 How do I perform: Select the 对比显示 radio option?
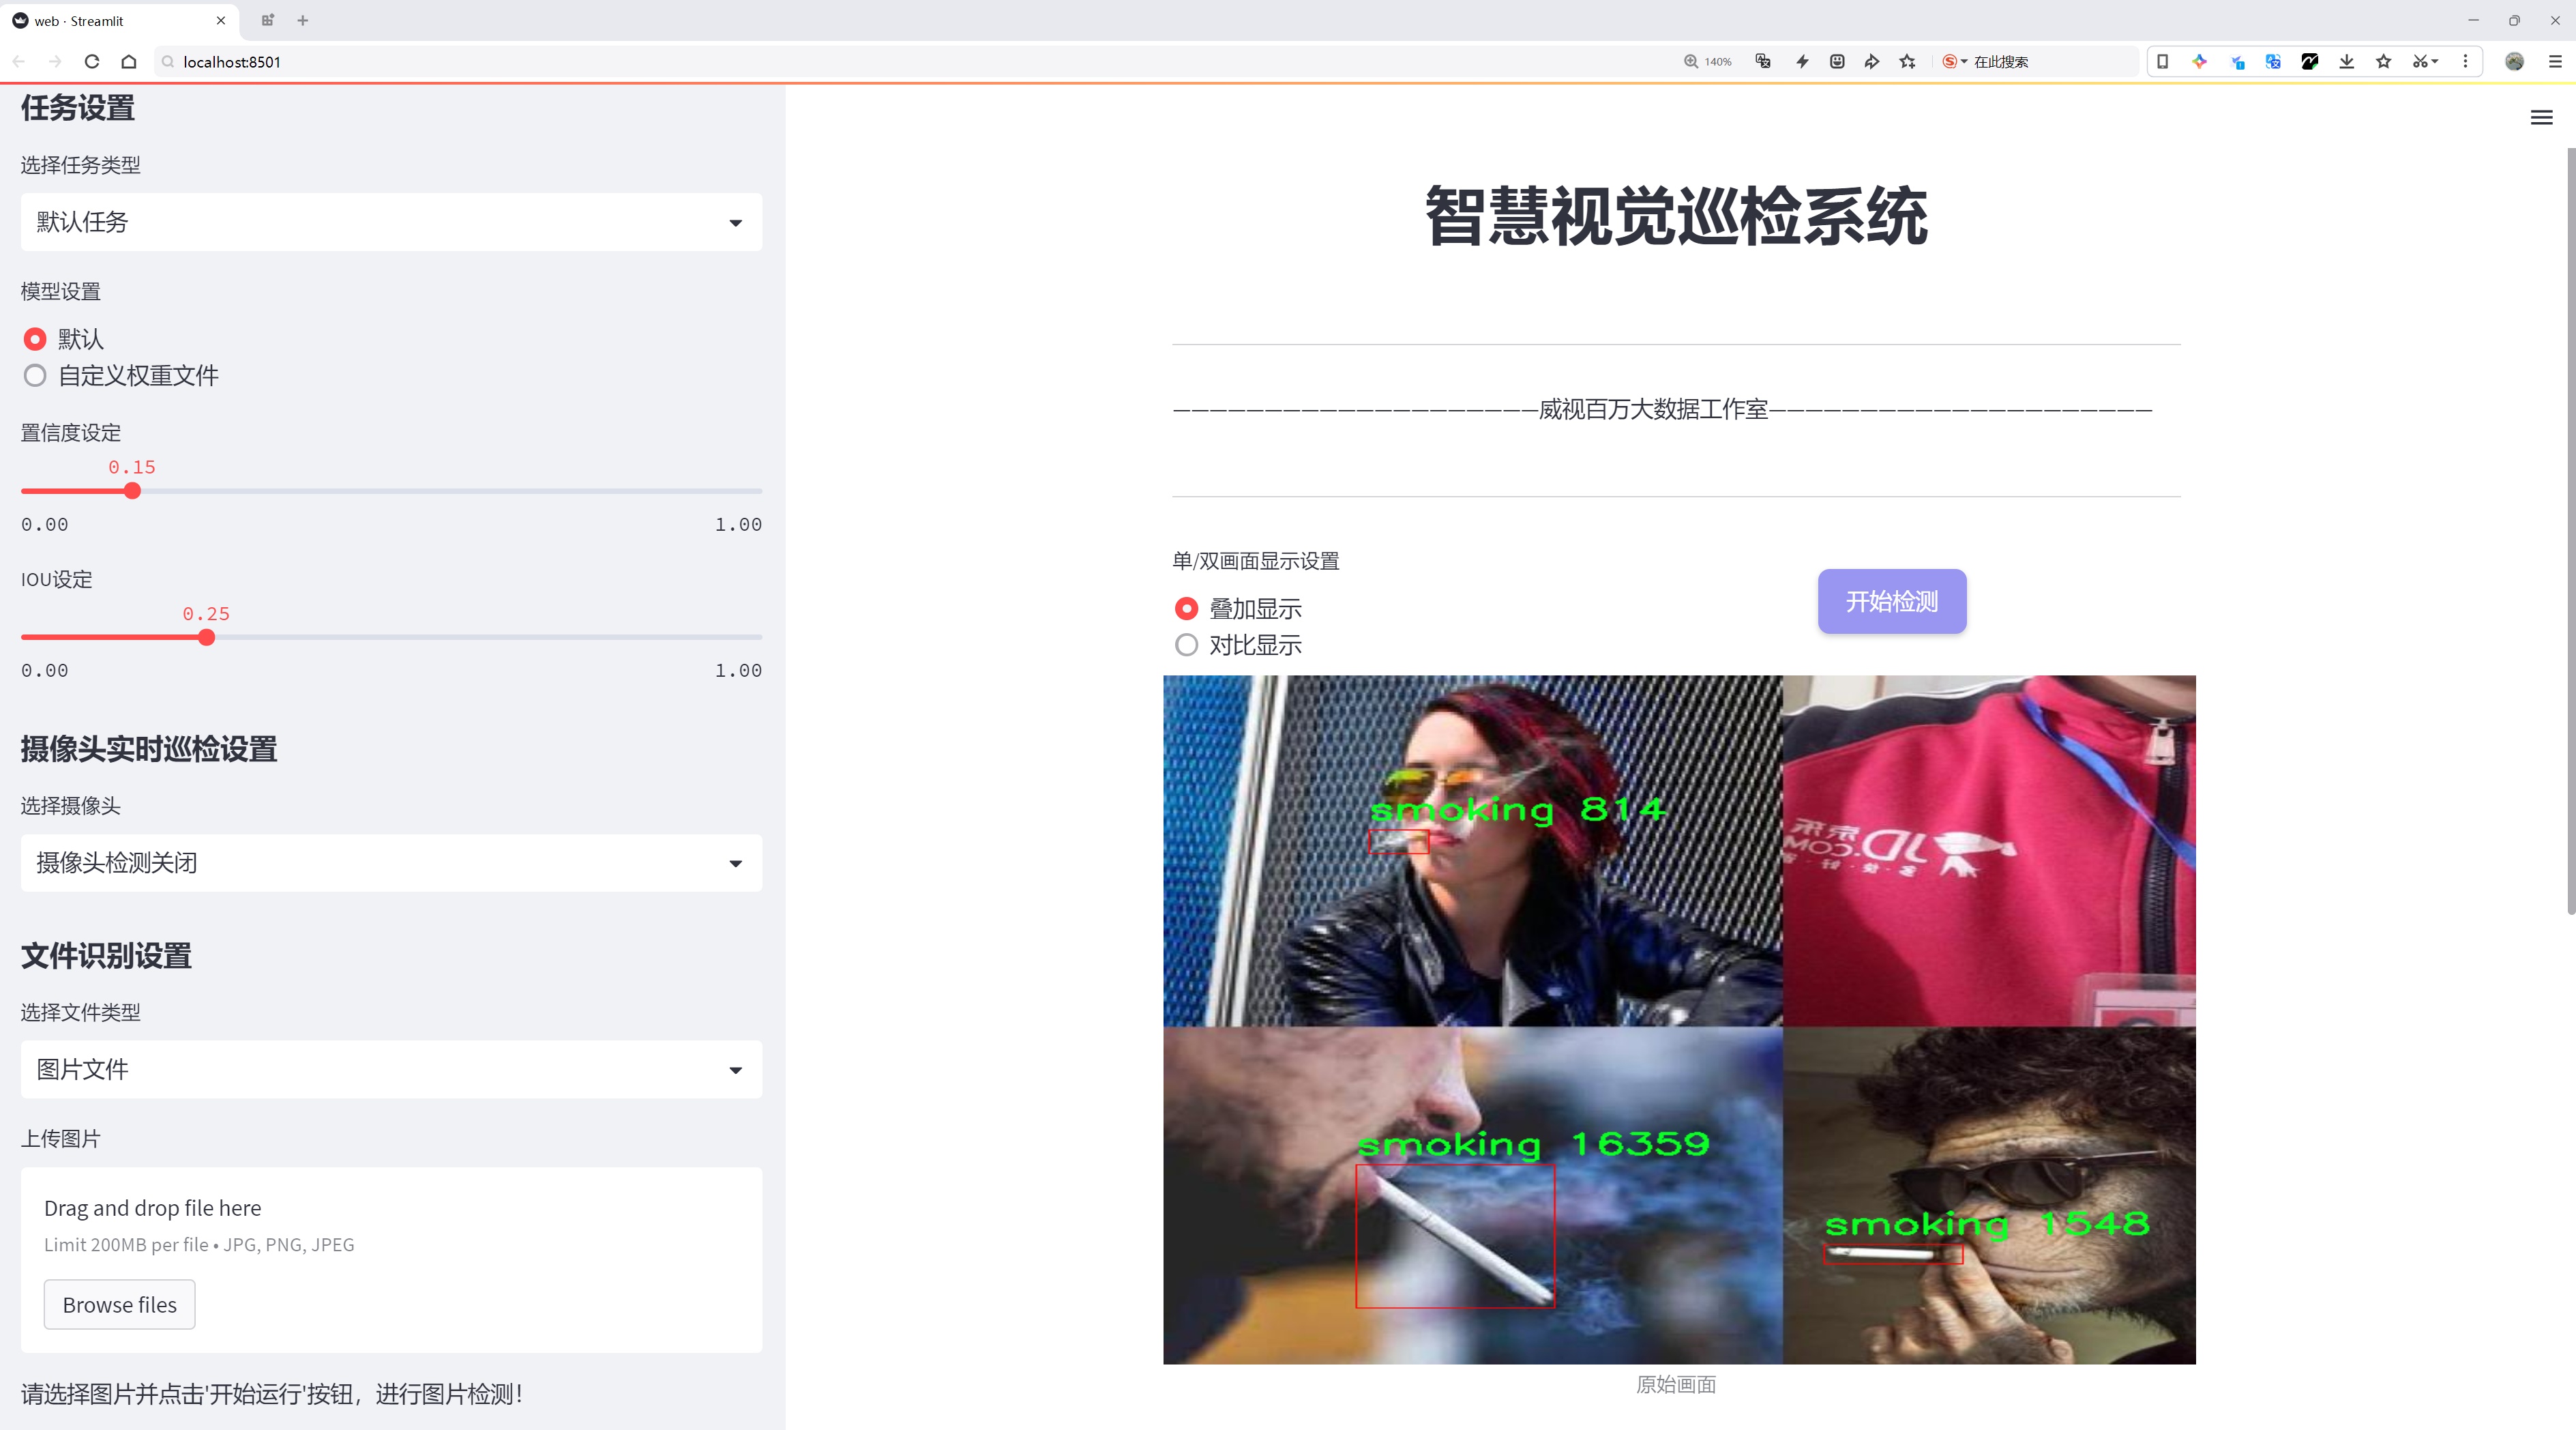coord(1186,645)
